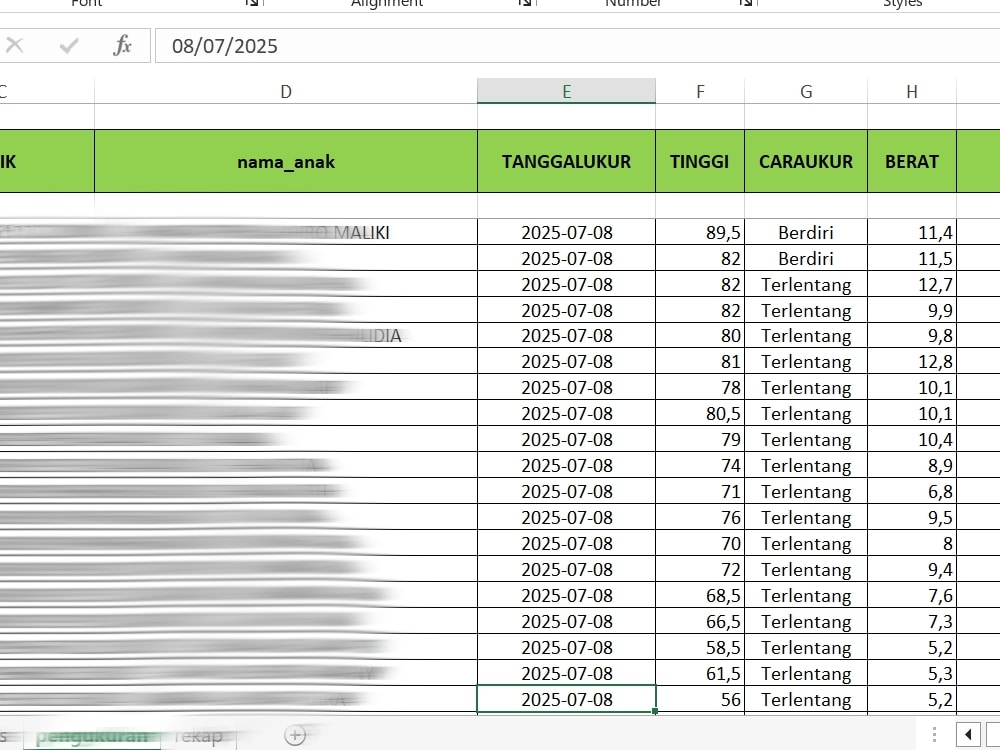Select weight cell with value 8
1000x750 pixels.
(912, 543)
